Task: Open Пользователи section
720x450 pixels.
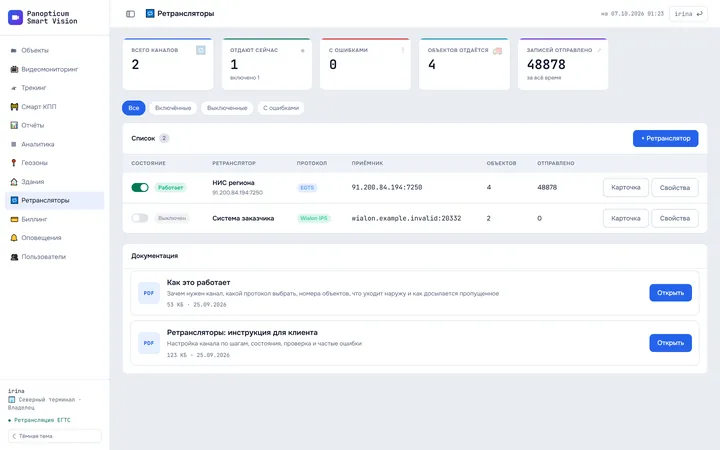Action: [55, 257]
